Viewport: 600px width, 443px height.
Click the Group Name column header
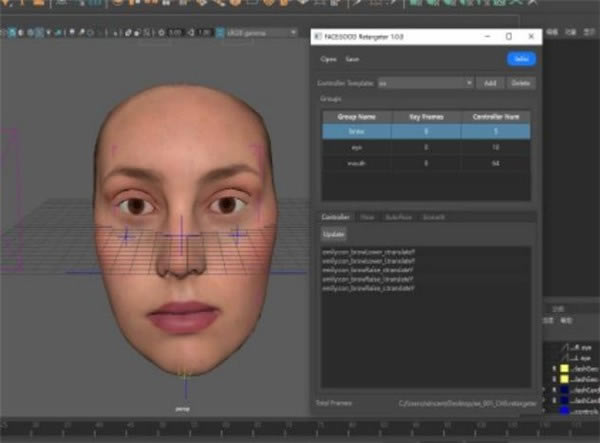click(356, 117)
